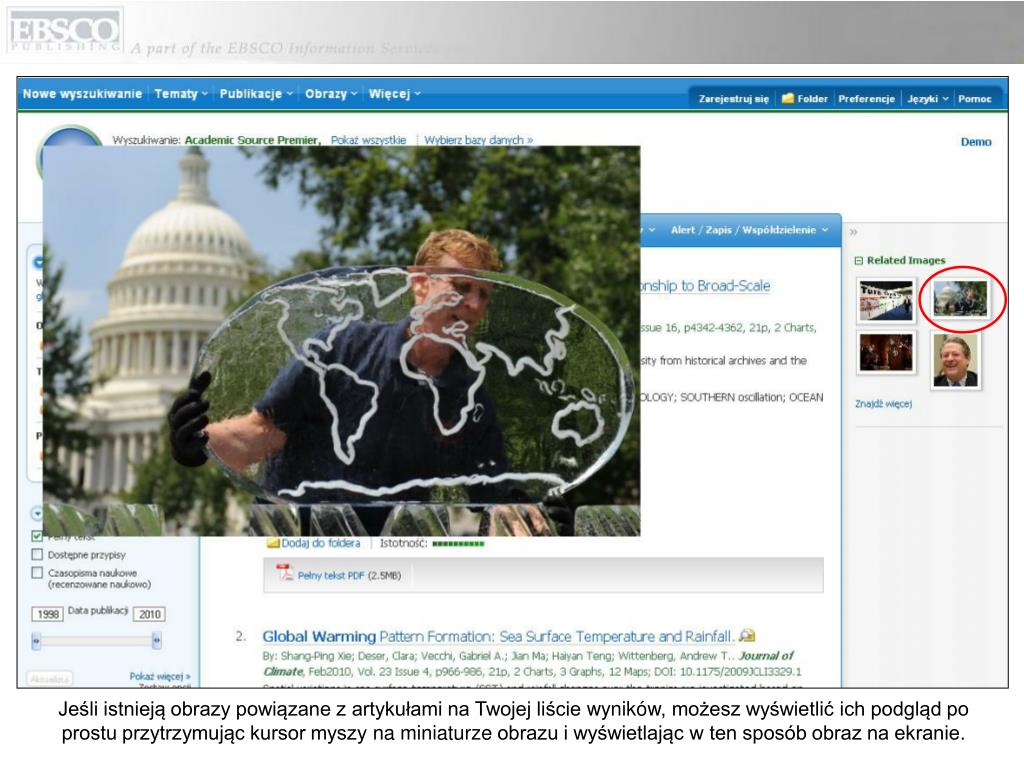Open Preferencje in the top bar

(x=866, y=99)
